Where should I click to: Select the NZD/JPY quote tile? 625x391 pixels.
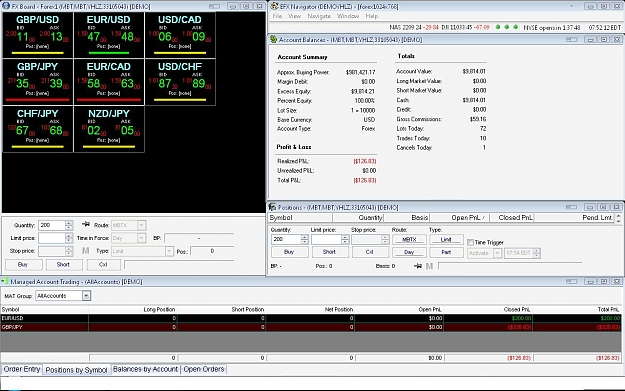coord(109,129)
